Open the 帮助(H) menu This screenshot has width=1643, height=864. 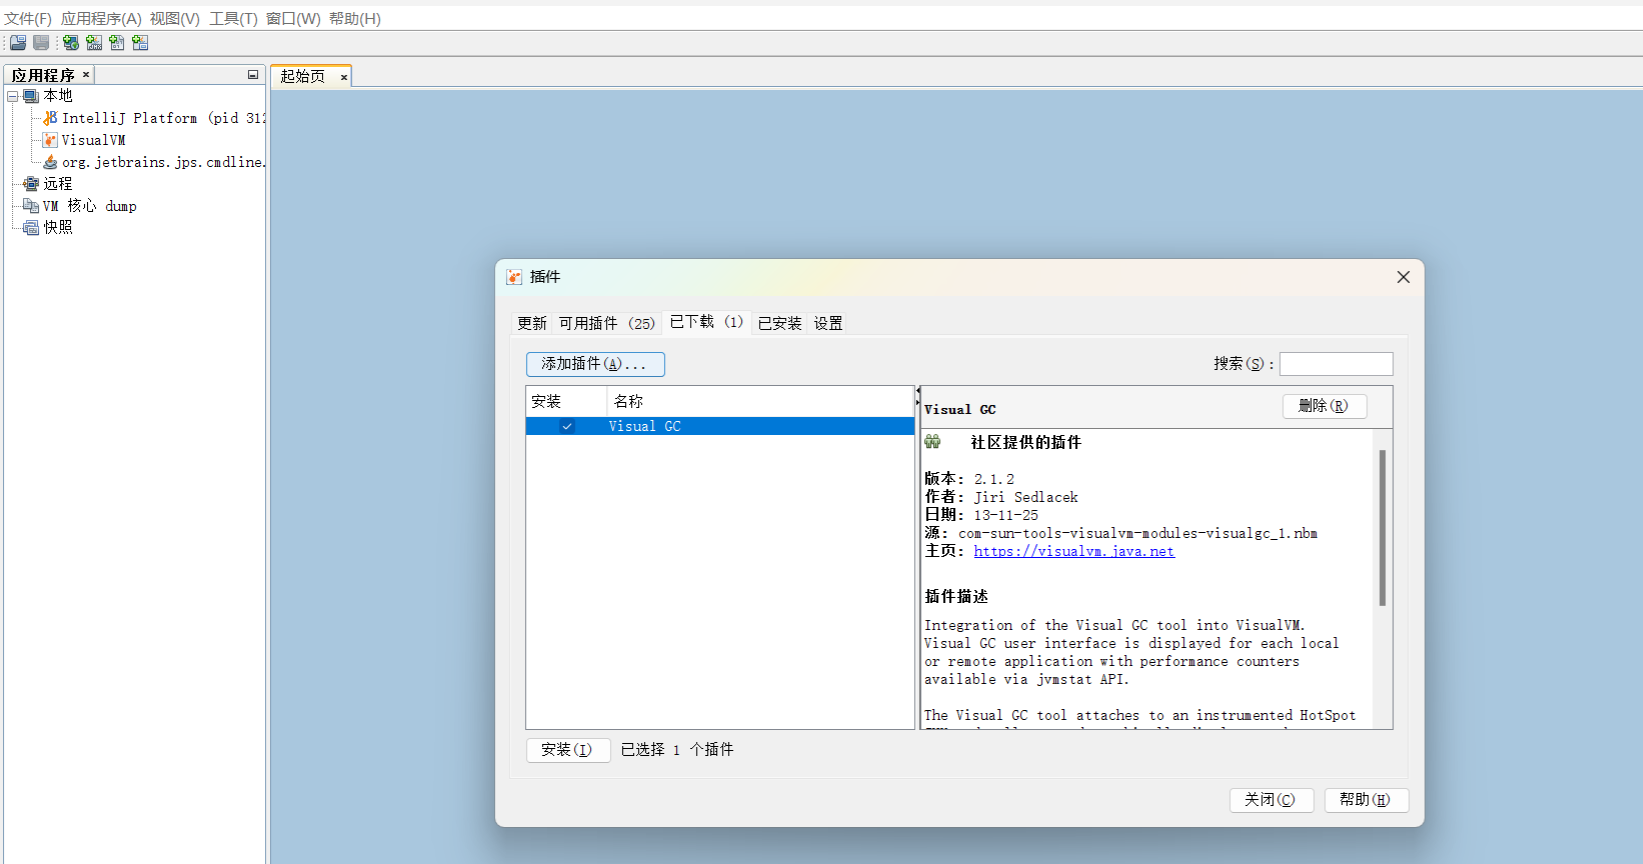[355, 19]
